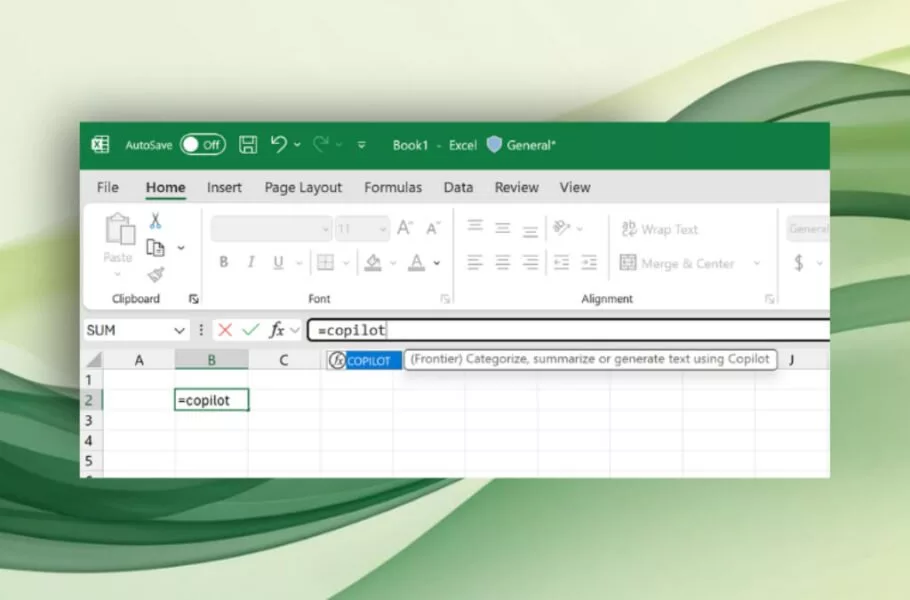Click the column A header
The image size is (910, 600).
pos(139,360)
